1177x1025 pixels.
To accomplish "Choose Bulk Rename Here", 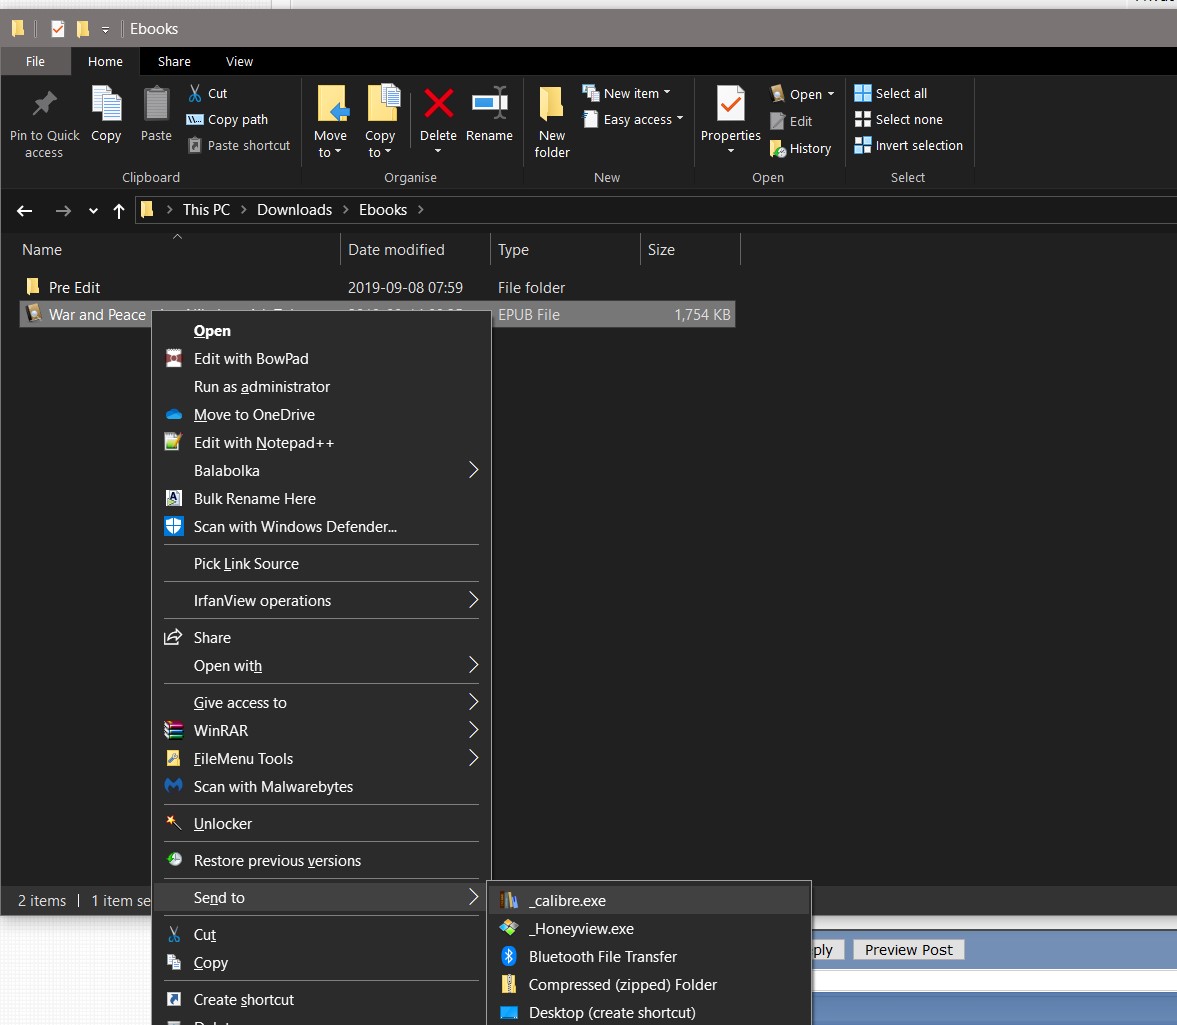I will coord(321,498).
